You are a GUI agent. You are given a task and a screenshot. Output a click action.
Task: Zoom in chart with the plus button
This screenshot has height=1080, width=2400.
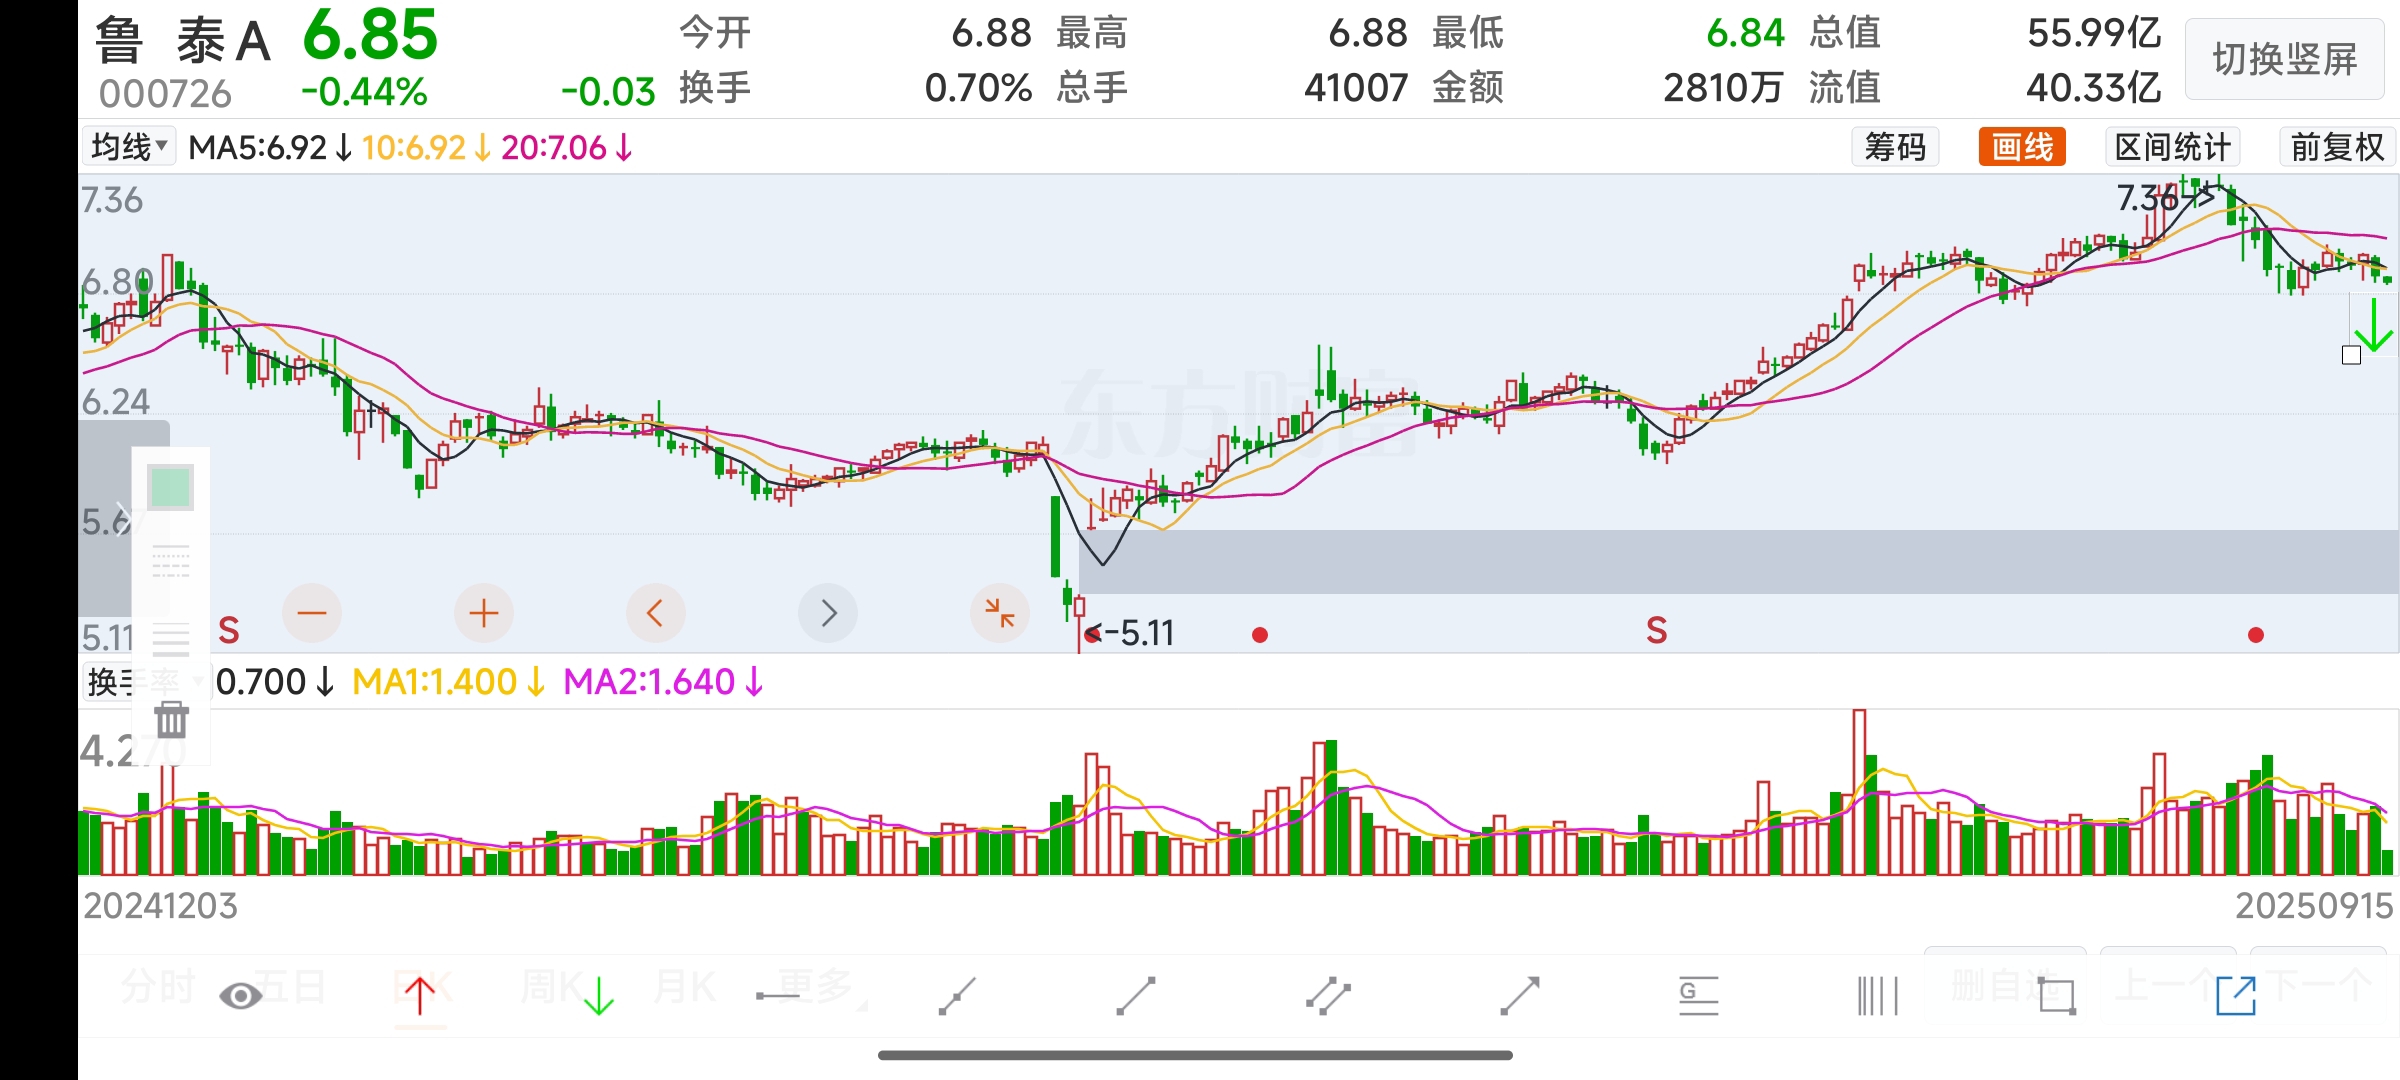click(x=484, y=612)
